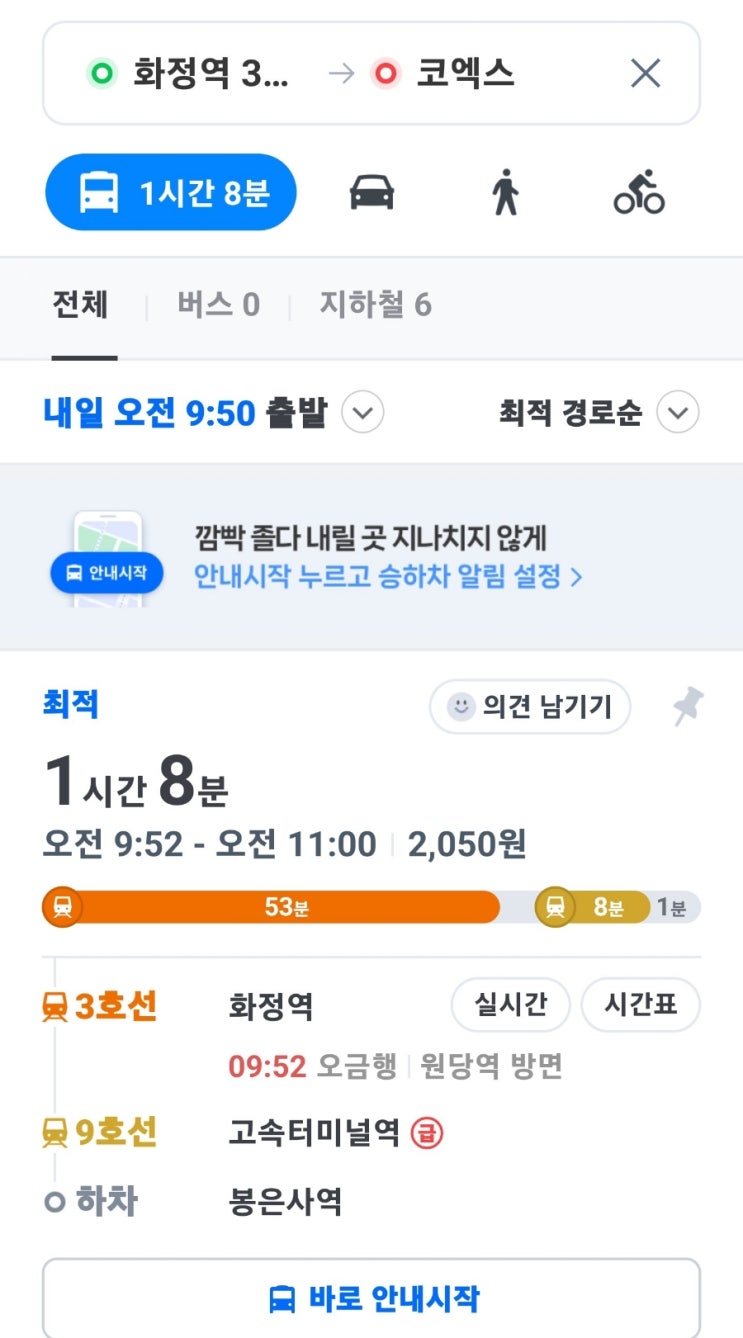The width and height of the screenshot is (743, 1338).
Task: Pin this route with the pushpin icon
Action: pyautogui.click(x=687, y=707)
